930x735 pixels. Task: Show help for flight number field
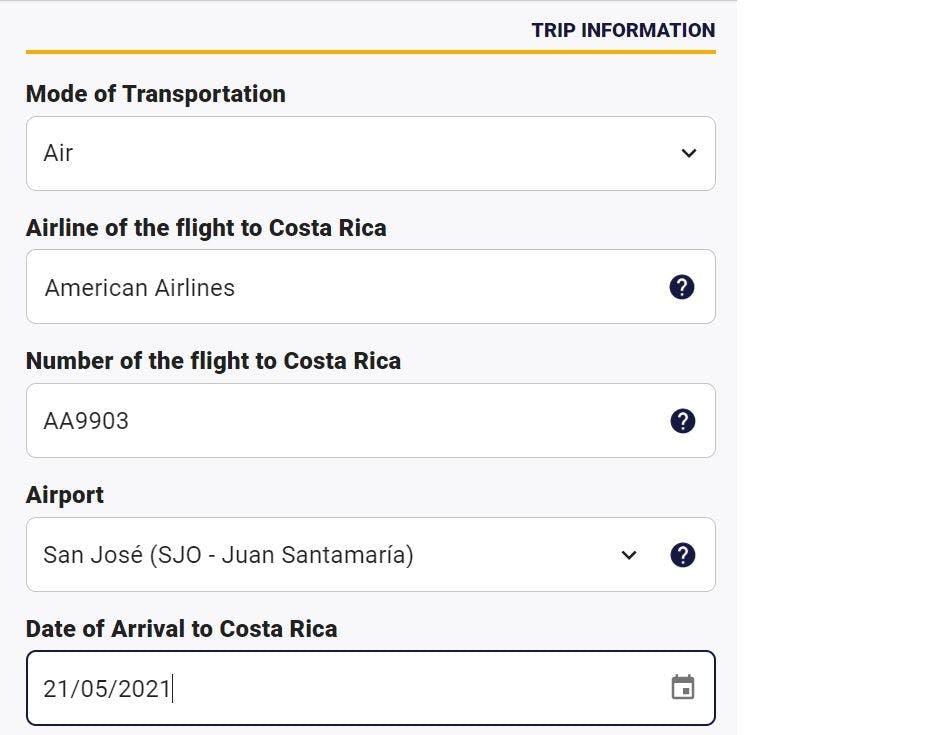[683, 421]
